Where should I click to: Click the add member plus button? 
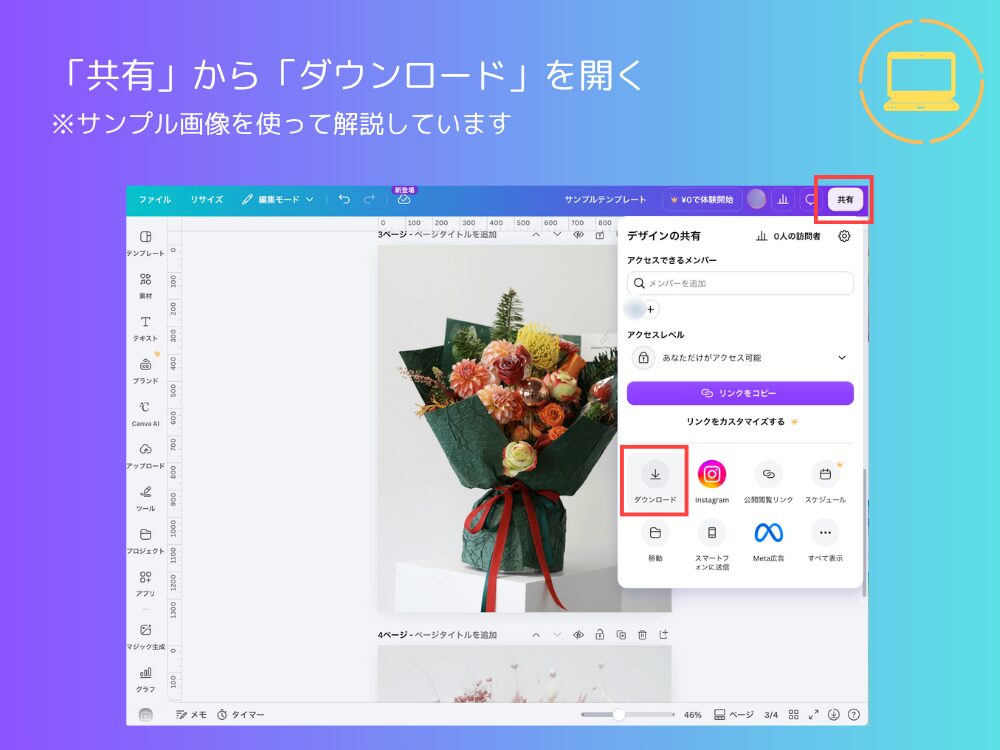(650, 309)
